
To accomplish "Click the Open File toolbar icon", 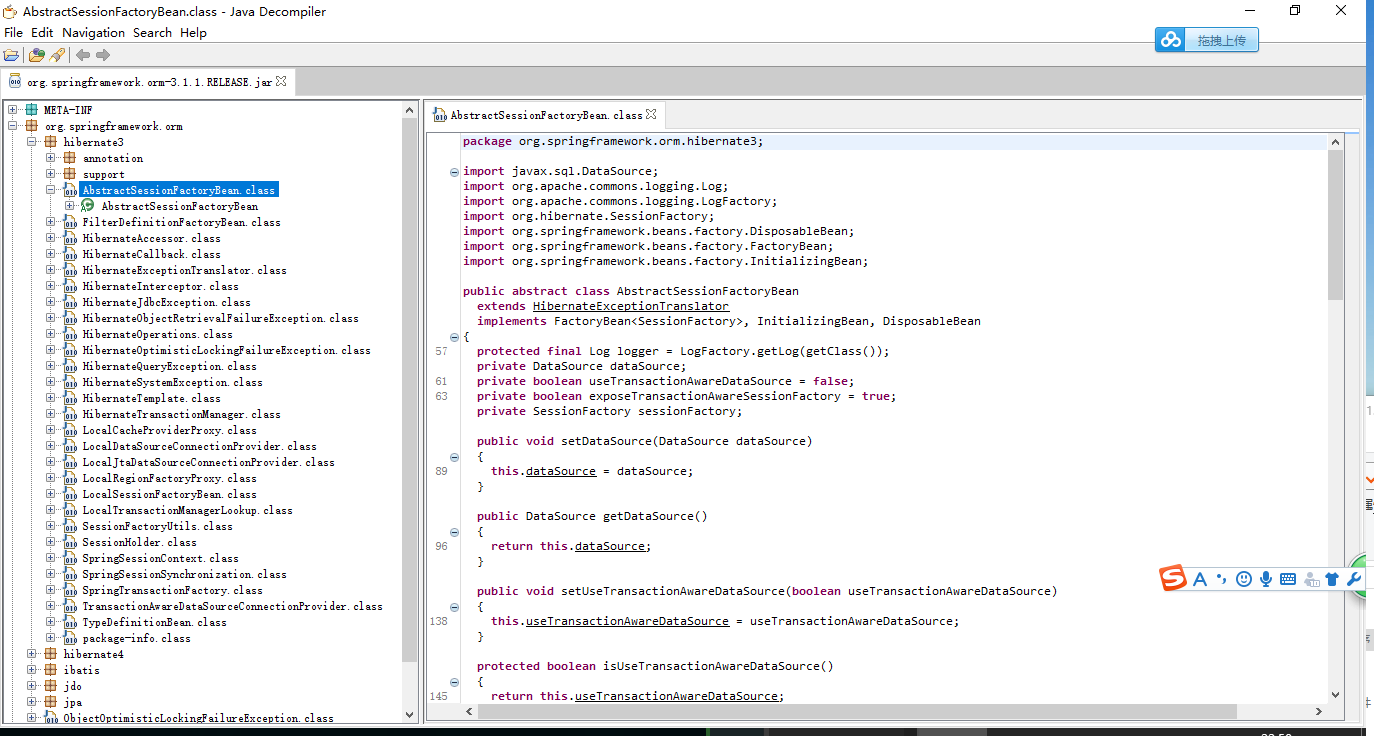I will coord(11,55).
